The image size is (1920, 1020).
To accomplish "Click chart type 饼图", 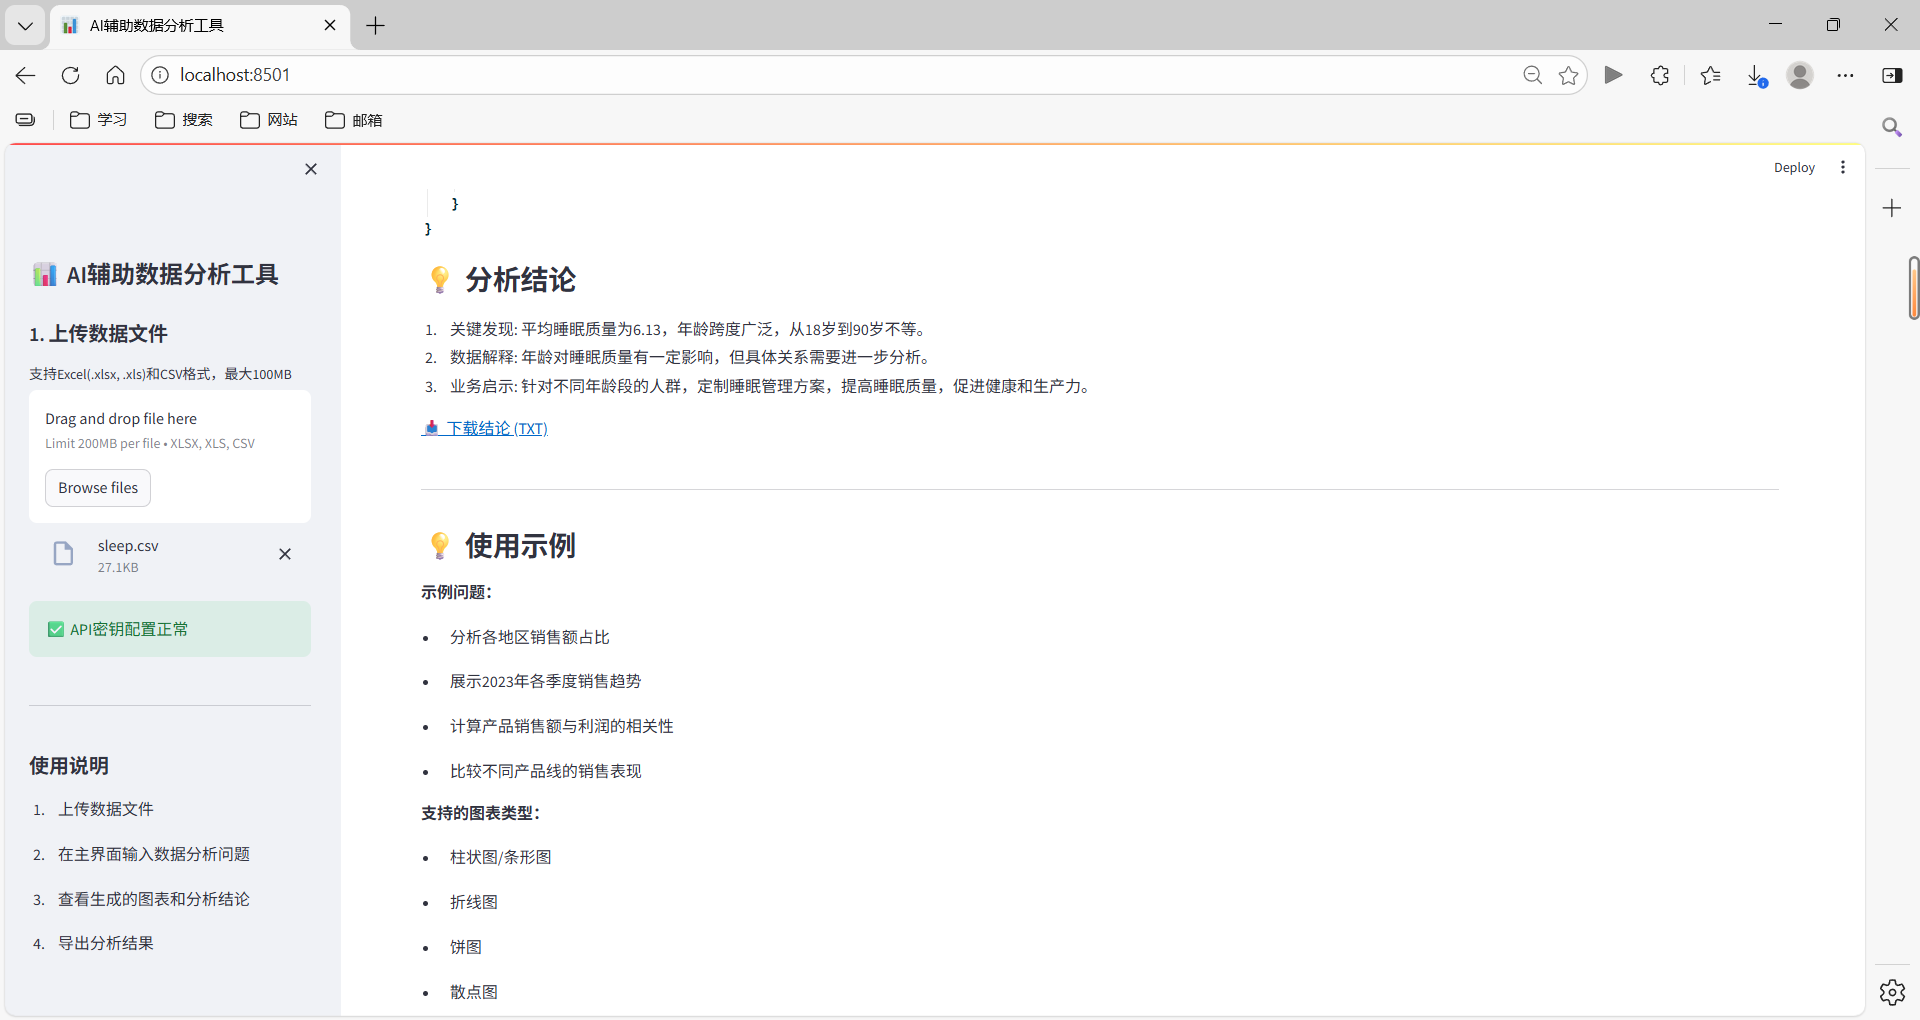I will (465, 947).
